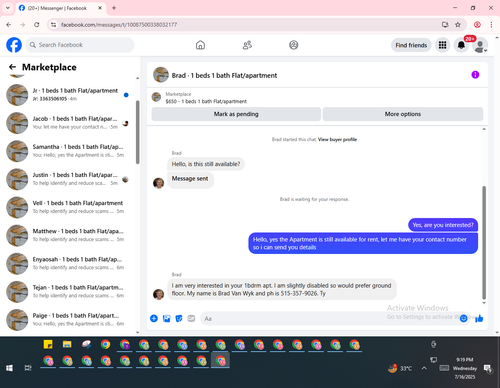
Task: Open conversation info purple icon
Action: [x=475, y=75]
